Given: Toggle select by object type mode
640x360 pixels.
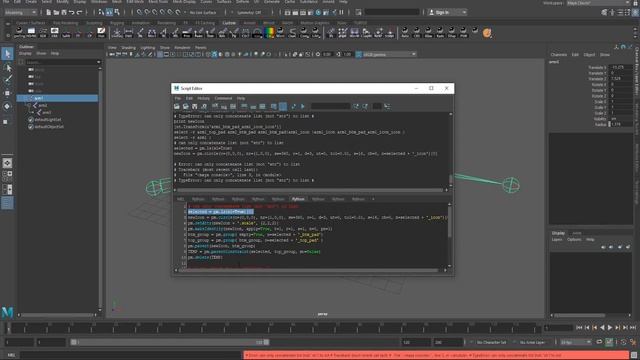Looking at the screenshot, I should coord(109,13).
